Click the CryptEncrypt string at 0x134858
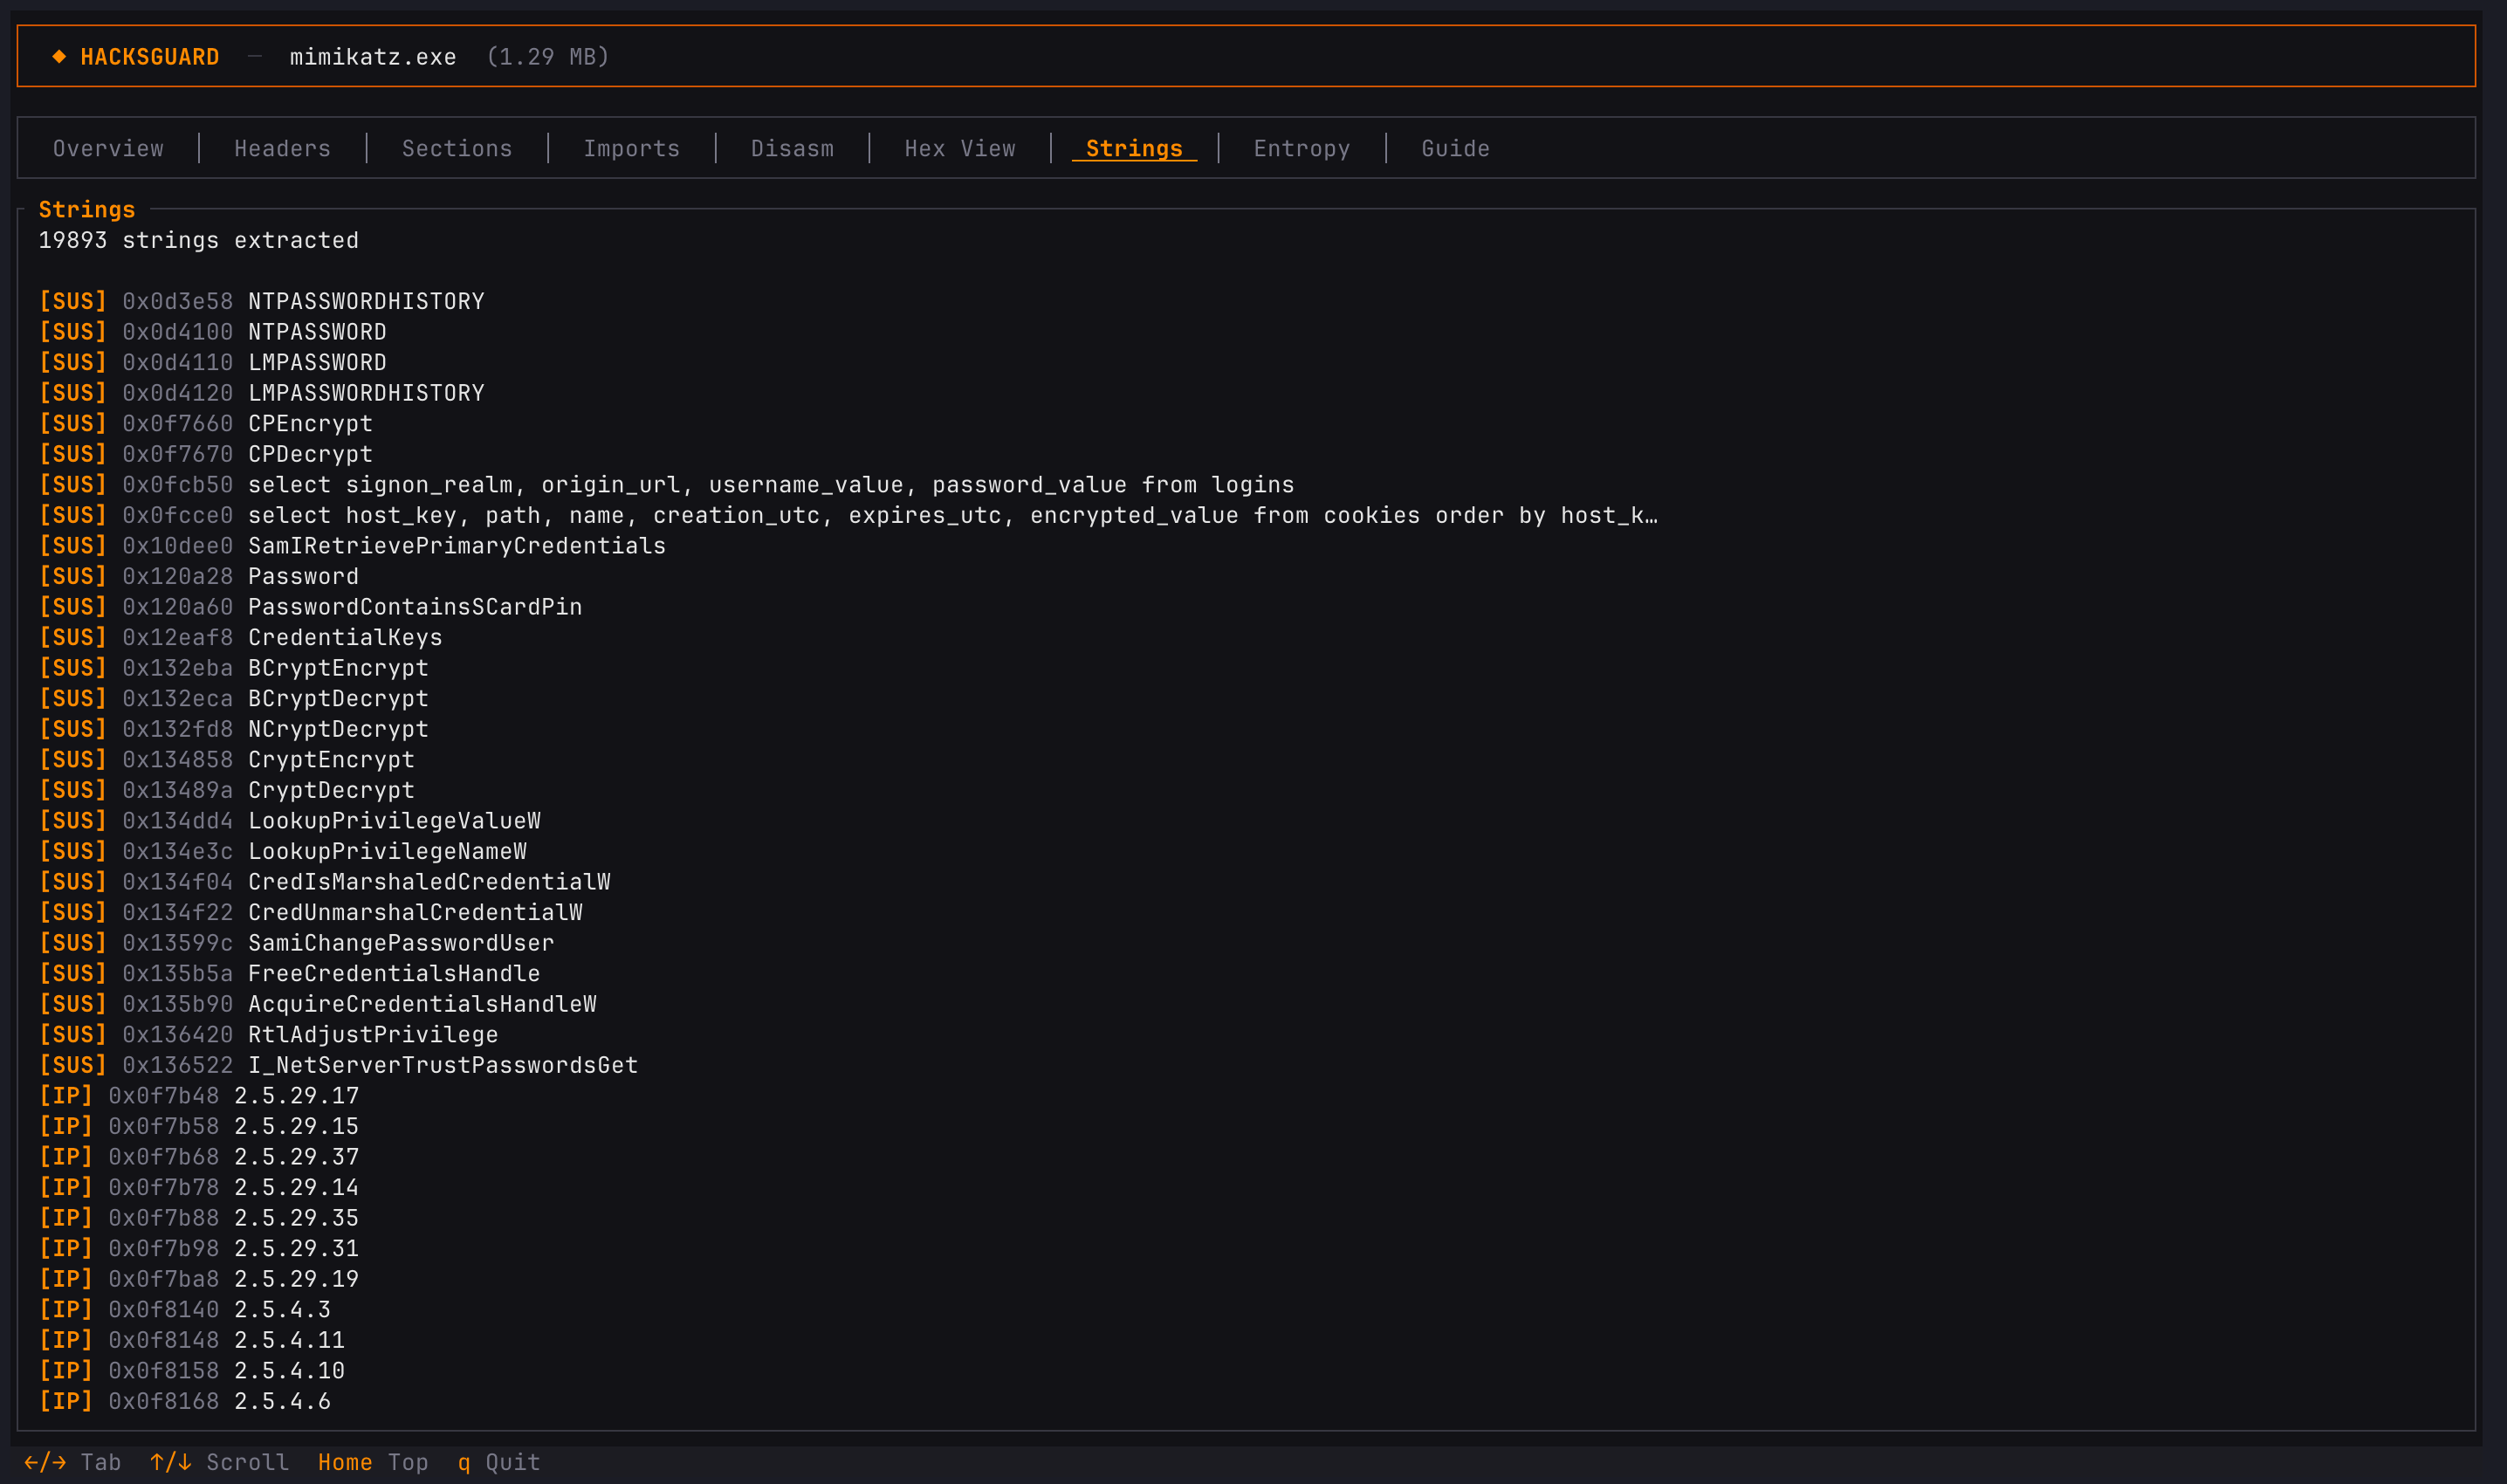Viewport: 2507px width, 1484px height. click(227, 760)
